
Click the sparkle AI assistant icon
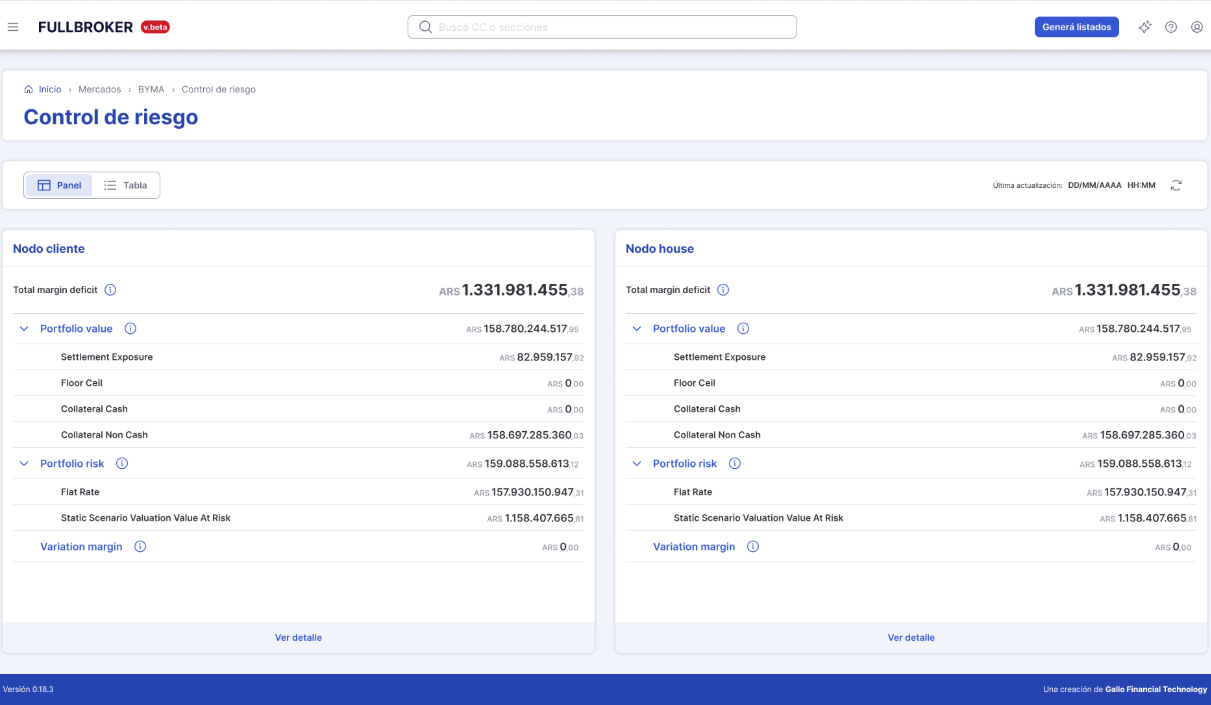[x=1145, y=27]
